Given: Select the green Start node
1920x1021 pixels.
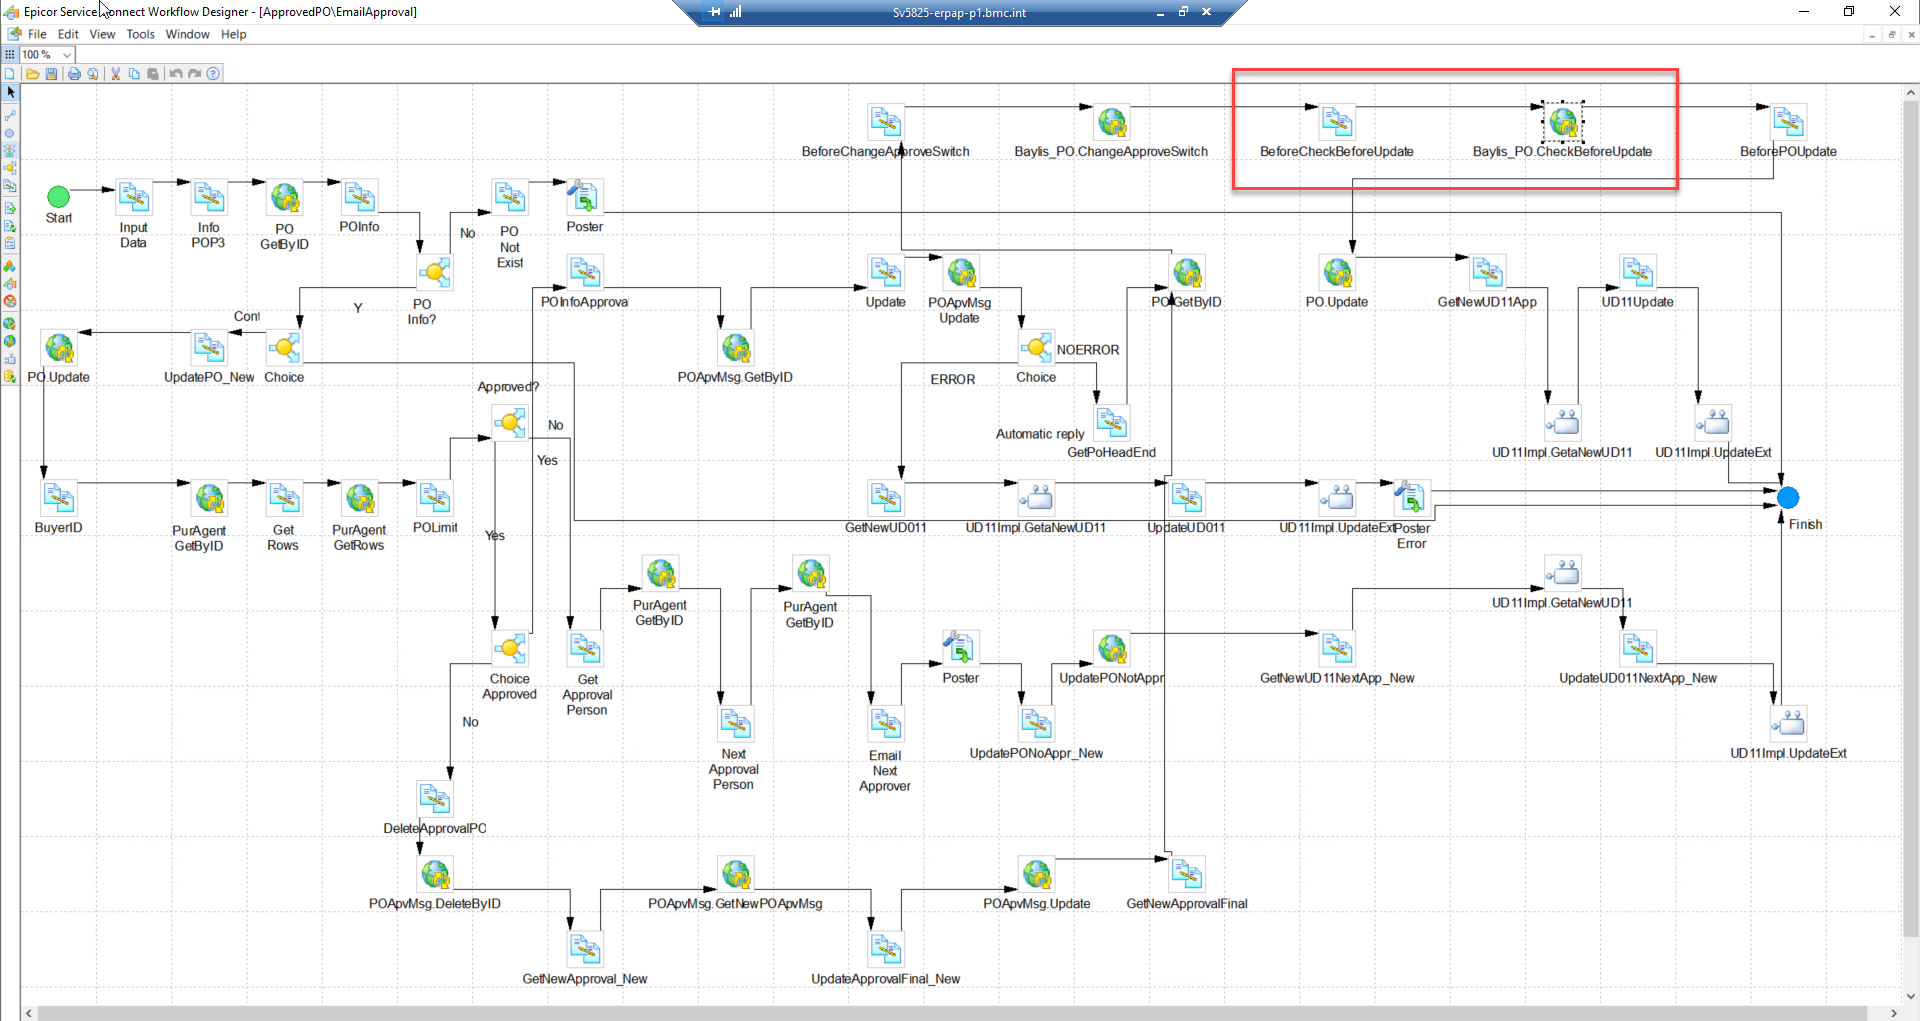Looking at the screenshot, I should pyautogui.click(x=59, y=197).
